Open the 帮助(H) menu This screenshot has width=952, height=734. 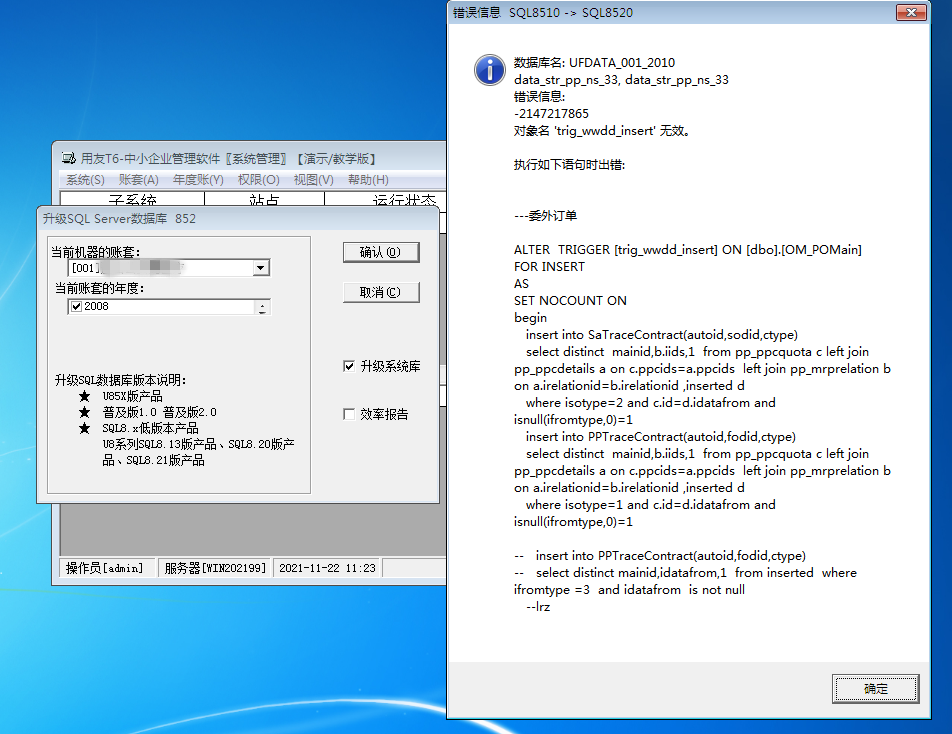click(368, 180)
